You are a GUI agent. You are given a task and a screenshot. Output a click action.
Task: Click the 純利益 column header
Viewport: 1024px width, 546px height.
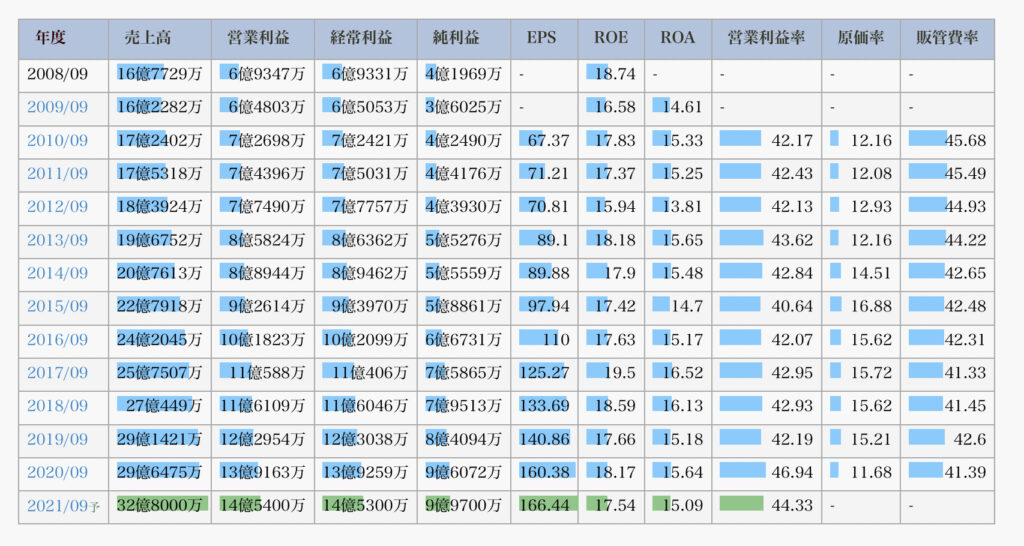point(456,38)
